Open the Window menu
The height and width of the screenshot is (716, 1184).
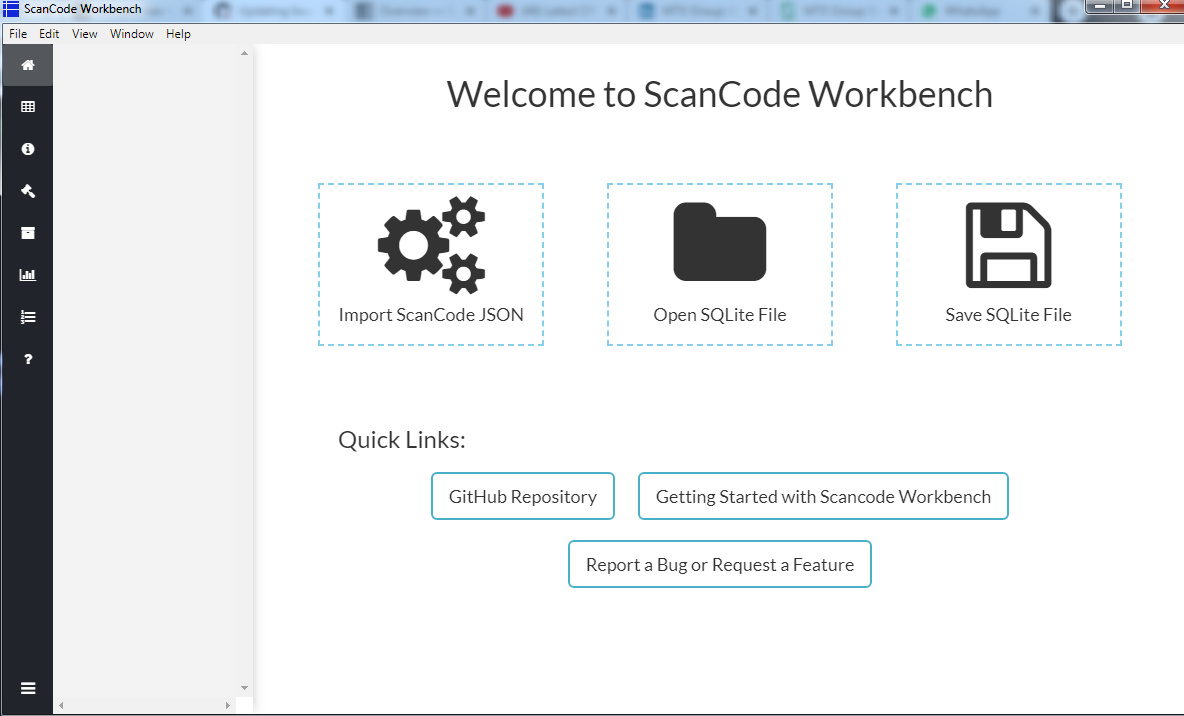pos(131,34)
